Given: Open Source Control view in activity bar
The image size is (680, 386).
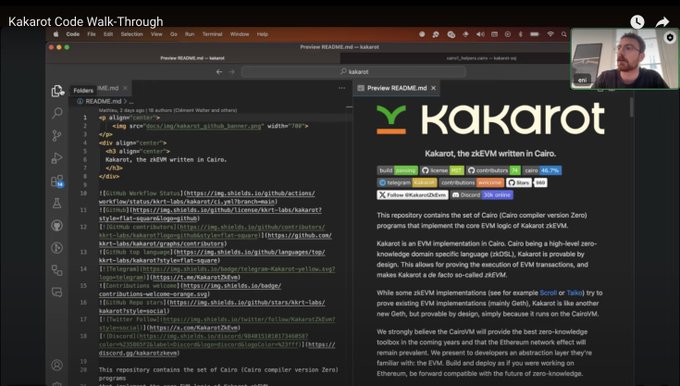Looking at the screenshot, I should tap(57, 136).
